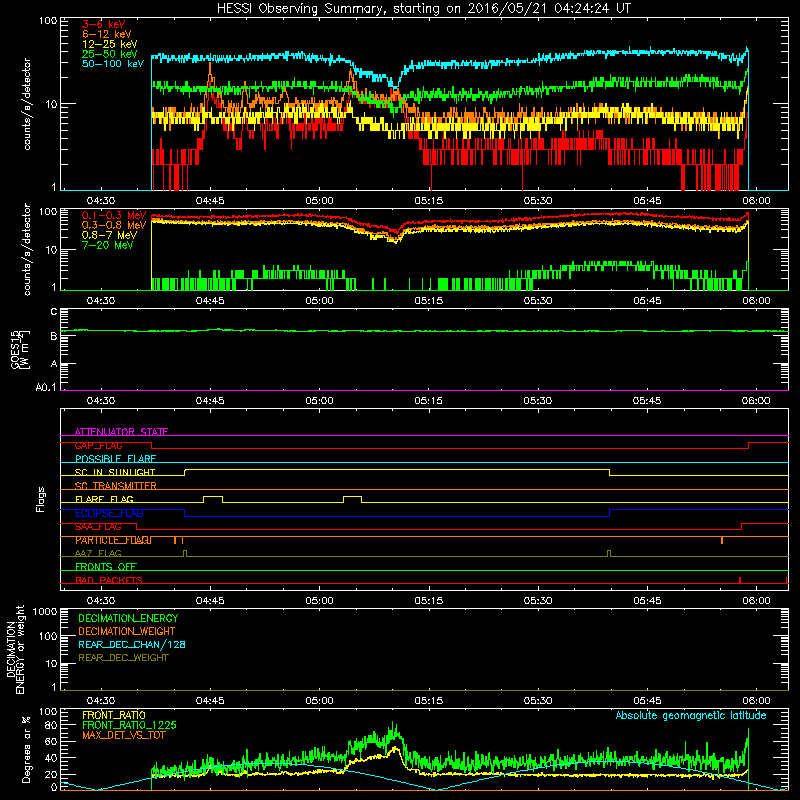This screenshot has height=800, width=800.
Task: Click the 0.3-0.8 MeV legend entry
Action: pos(114,225)
